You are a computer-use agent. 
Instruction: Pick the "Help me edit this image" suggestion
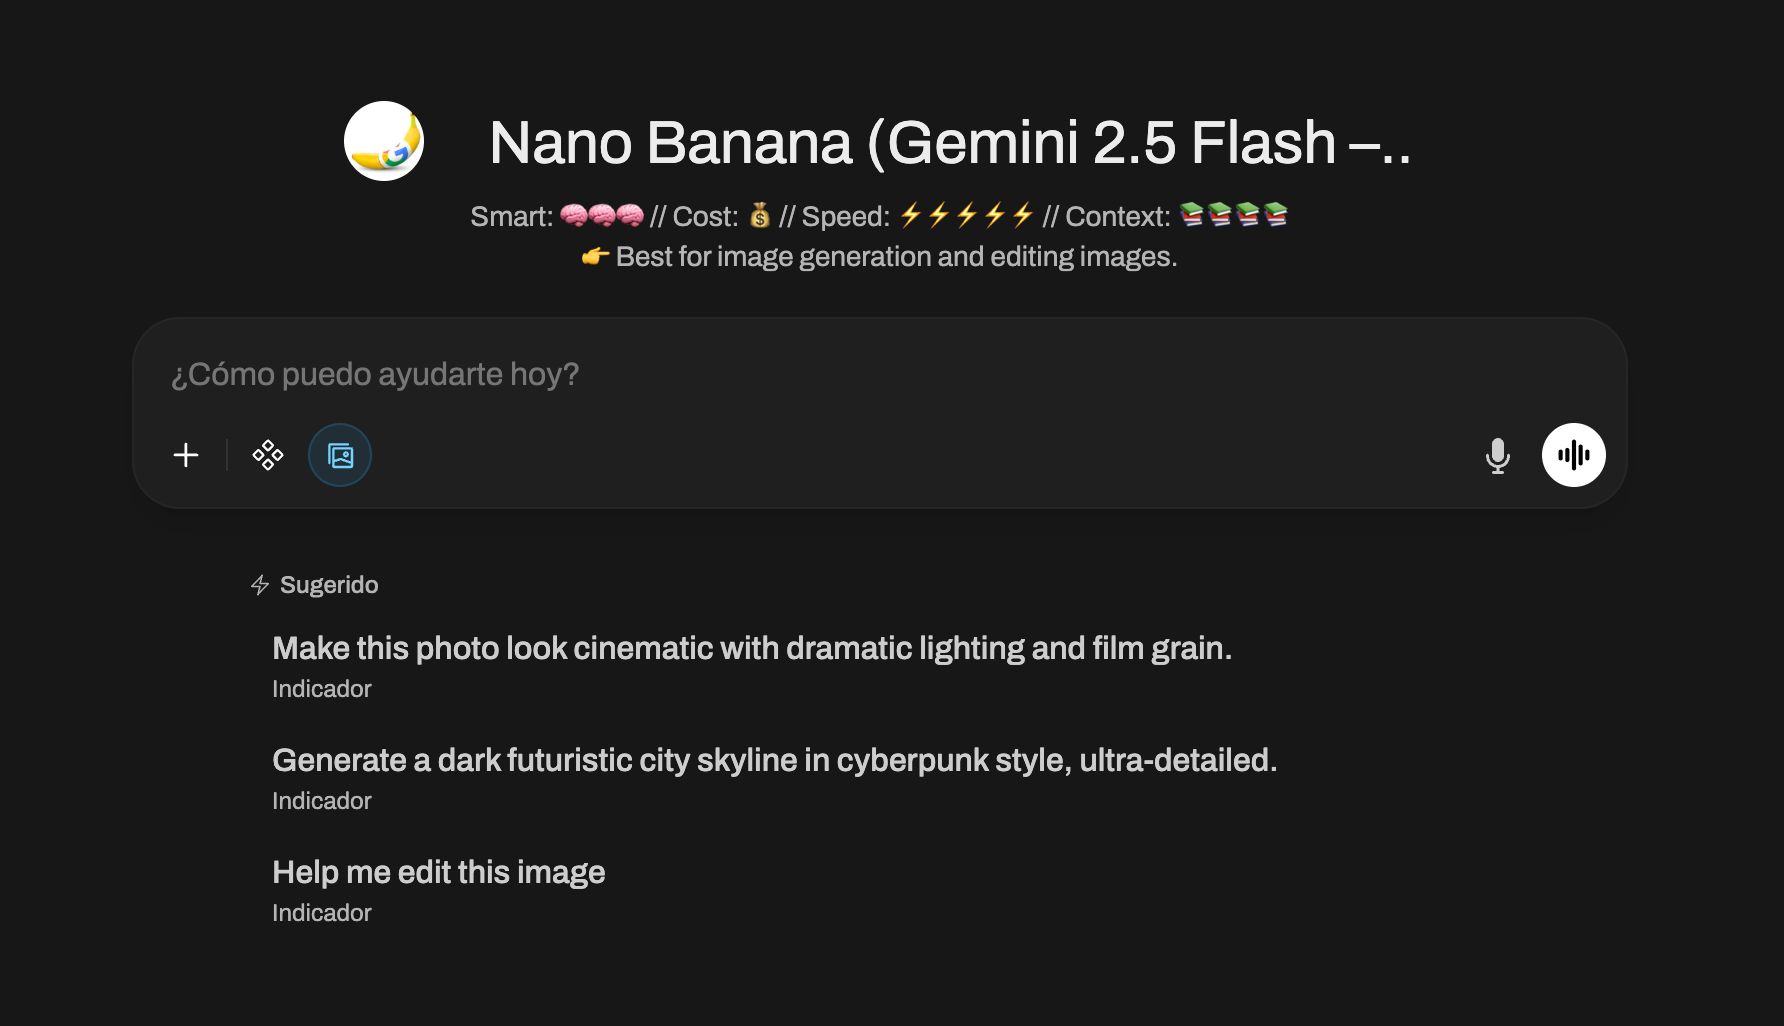point(438,873)
